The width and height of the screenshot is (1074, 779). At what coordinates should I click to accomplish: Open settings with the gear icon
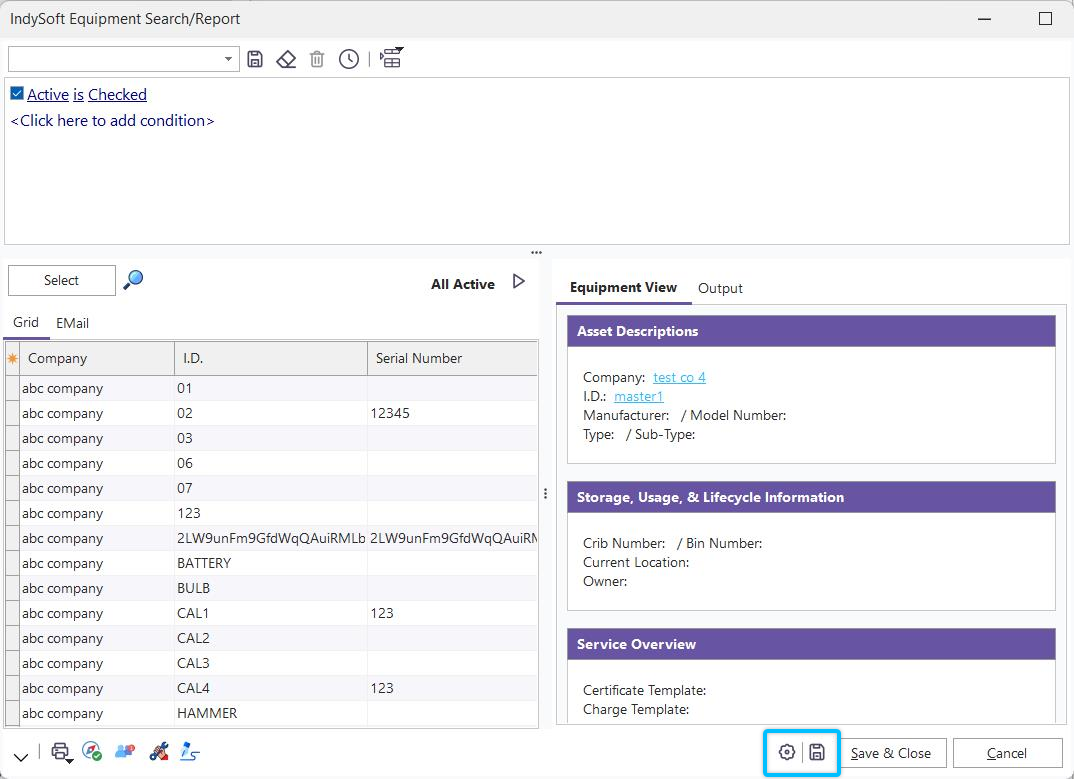pyautogui.click(x=787, y=752)
